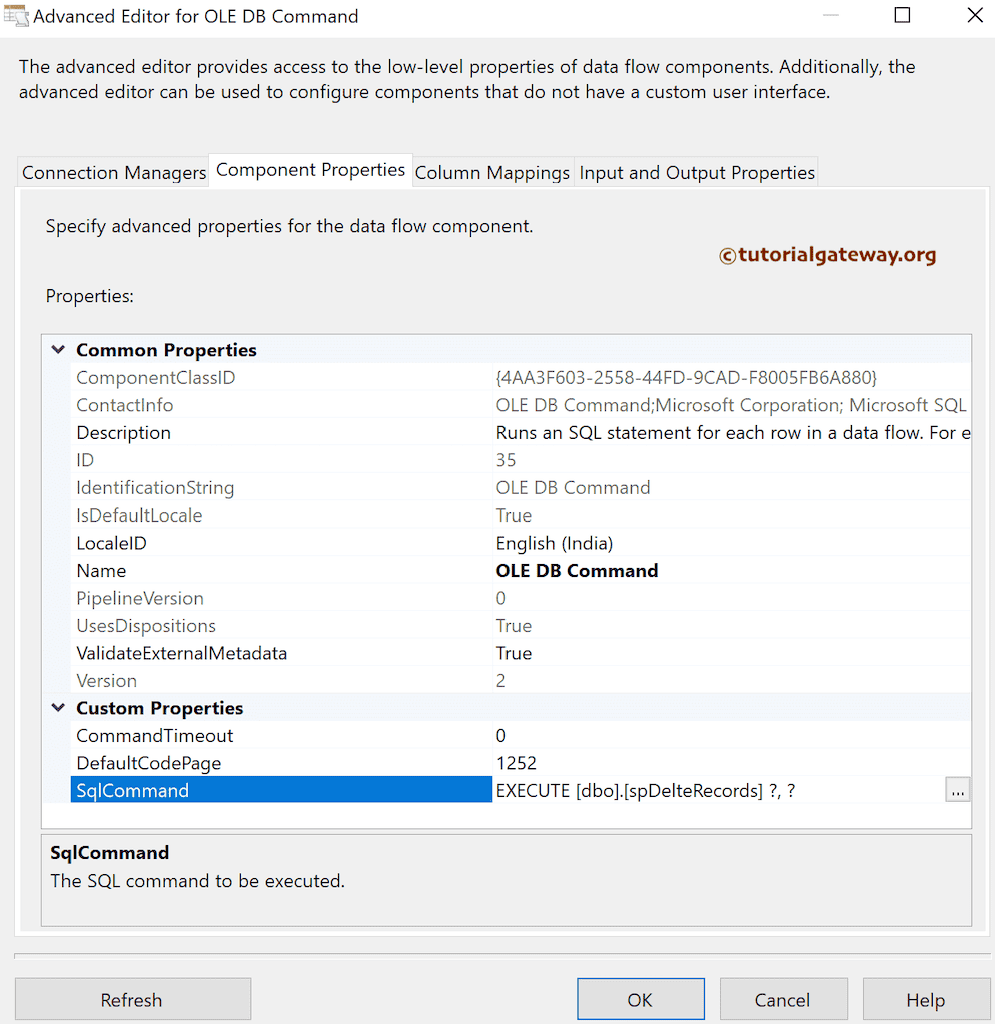This screenshot has width=995, height=1024.
Task: Dismiss the dialog via Cancel
Action: tap(783, 999)
